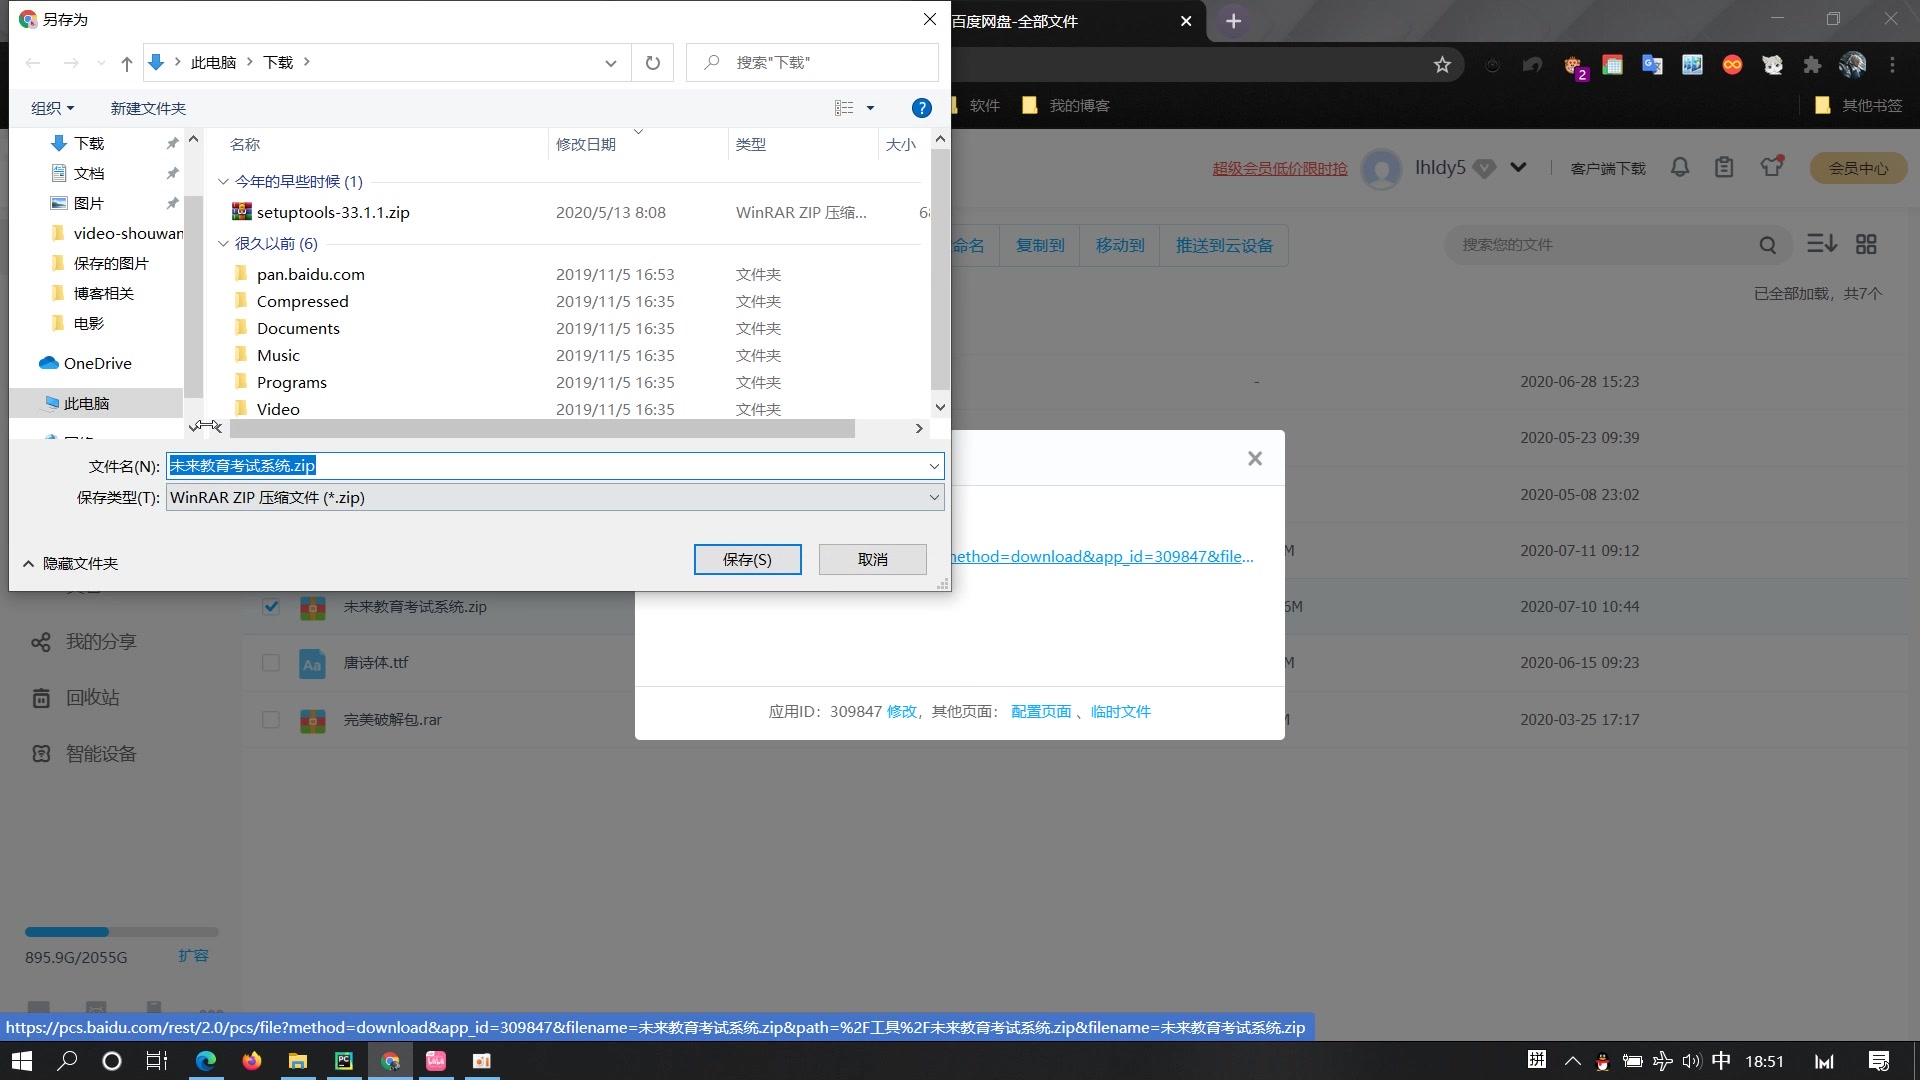
Task: Collapse the long time ago group
Action: (x=223, y=243)
